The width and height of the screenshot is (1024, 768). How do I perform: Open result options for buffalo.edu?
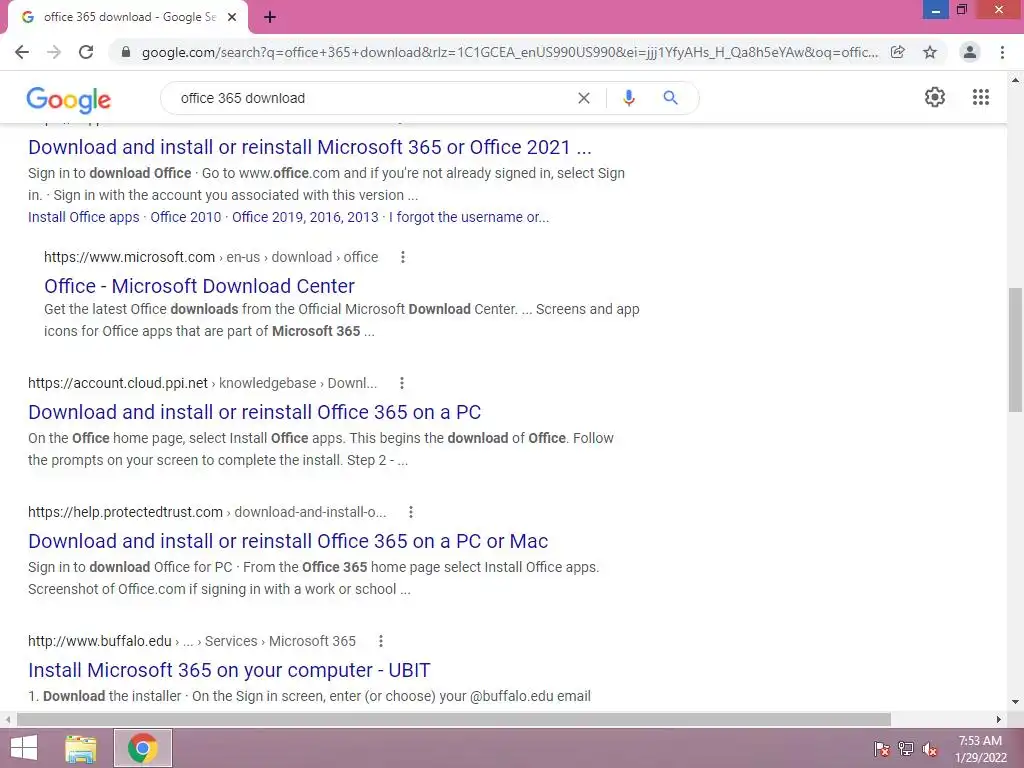tap(381, 641)
